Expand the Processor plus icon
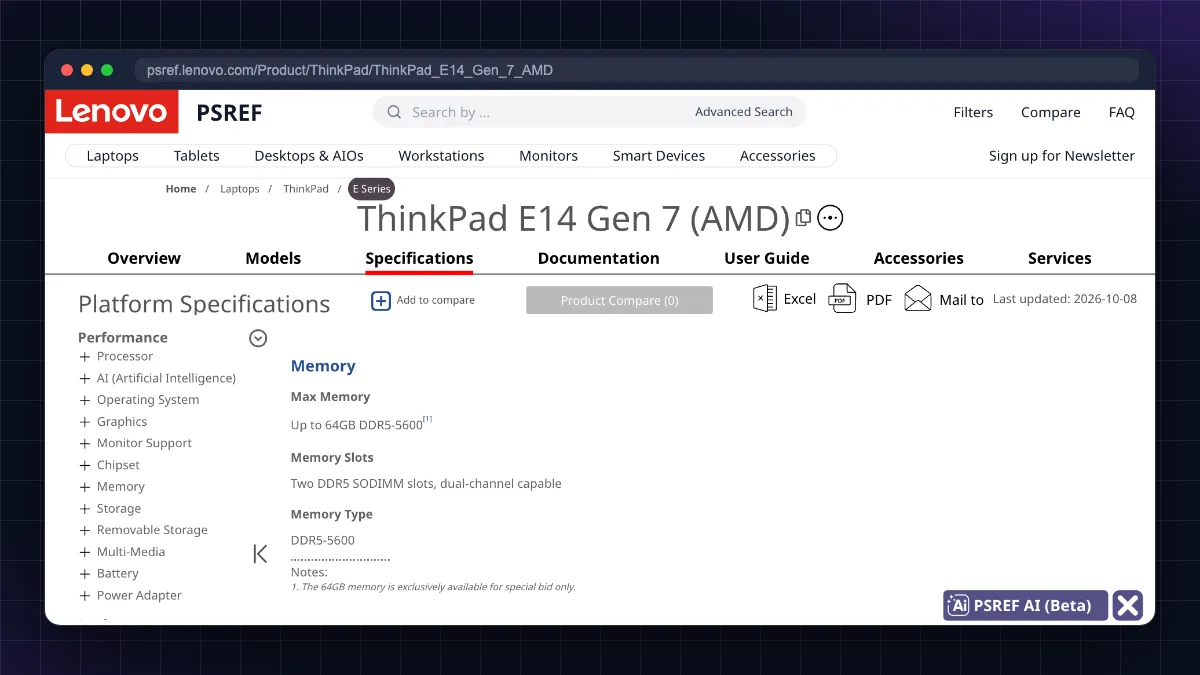The height and width of the screenshot is (675, 1200). 85,357
